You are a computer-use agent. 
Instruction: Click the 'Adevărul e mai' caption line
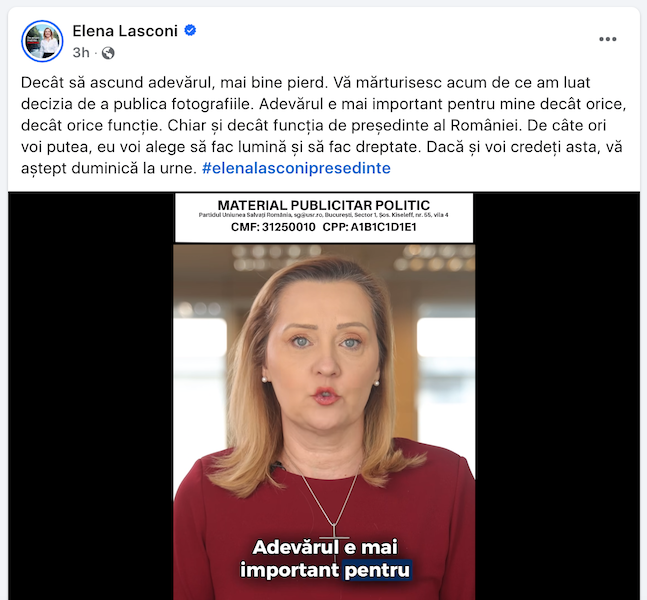pyautogui.click(x=325, y=548)
